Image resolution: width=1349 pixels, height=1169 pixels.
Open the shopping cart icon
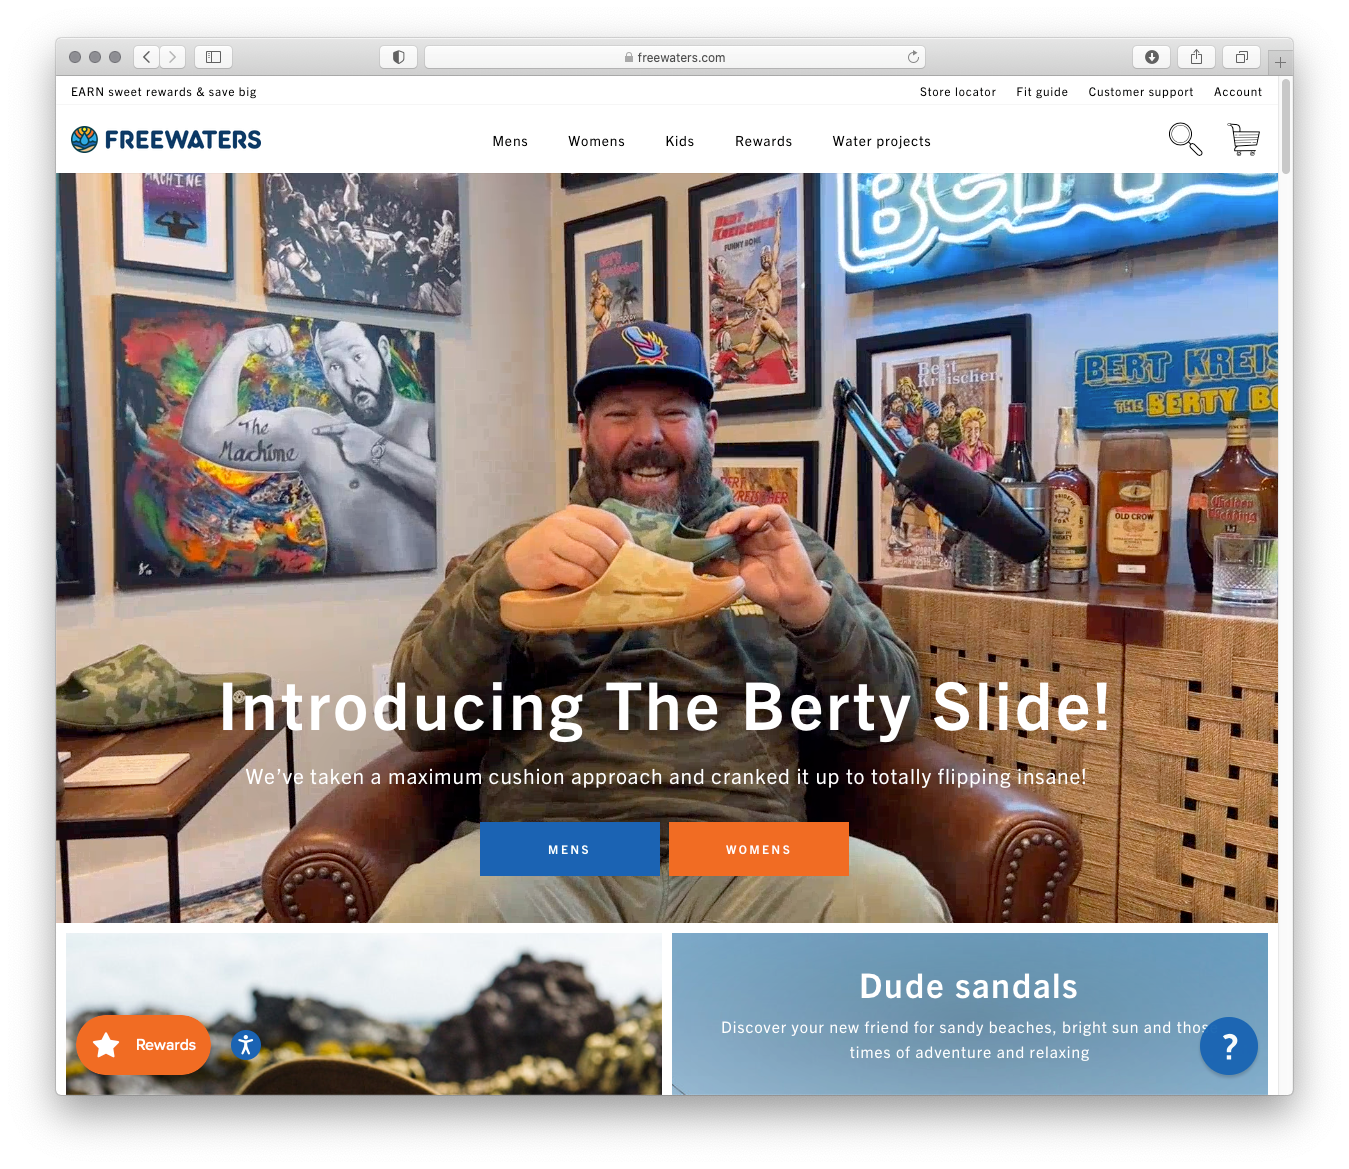click(x=1243, y=139)
